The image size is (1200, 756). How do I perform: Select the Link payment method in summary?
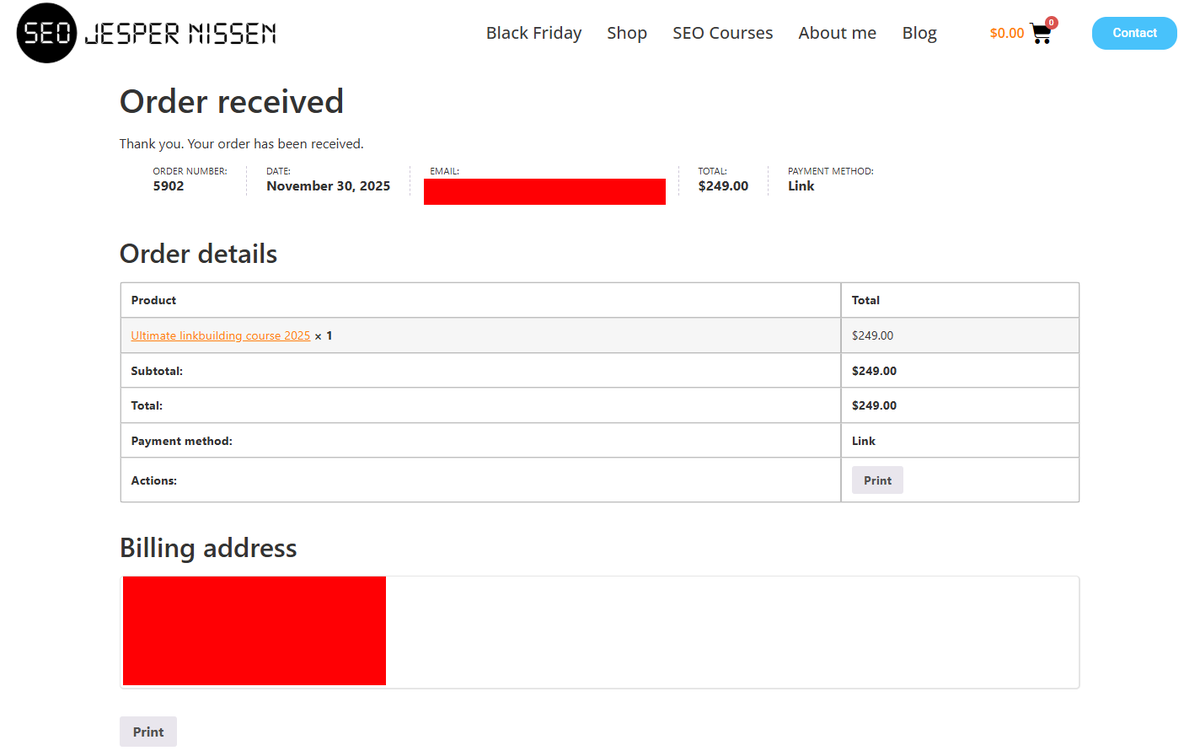point(801,186)
